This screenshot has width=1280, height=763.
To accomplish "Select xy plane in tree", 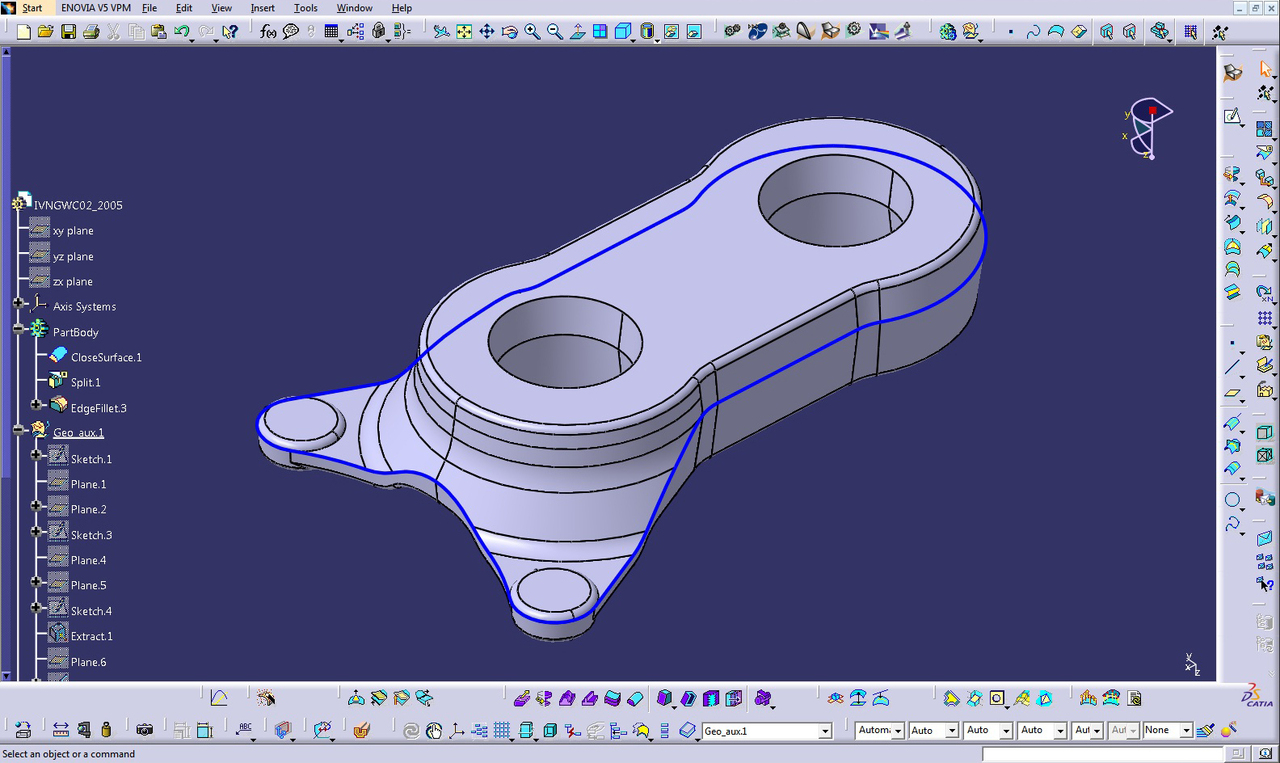I will point(73,231).
